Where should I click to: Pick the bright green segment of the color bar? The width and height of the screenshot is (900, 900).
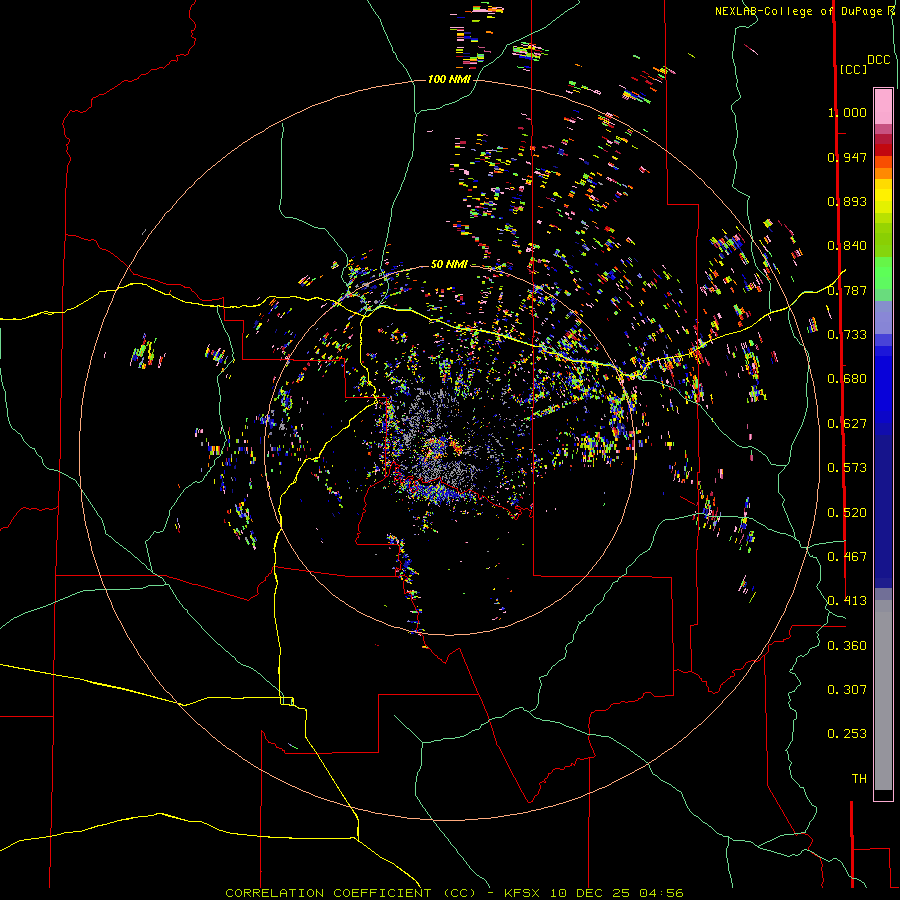pos(883,273)
